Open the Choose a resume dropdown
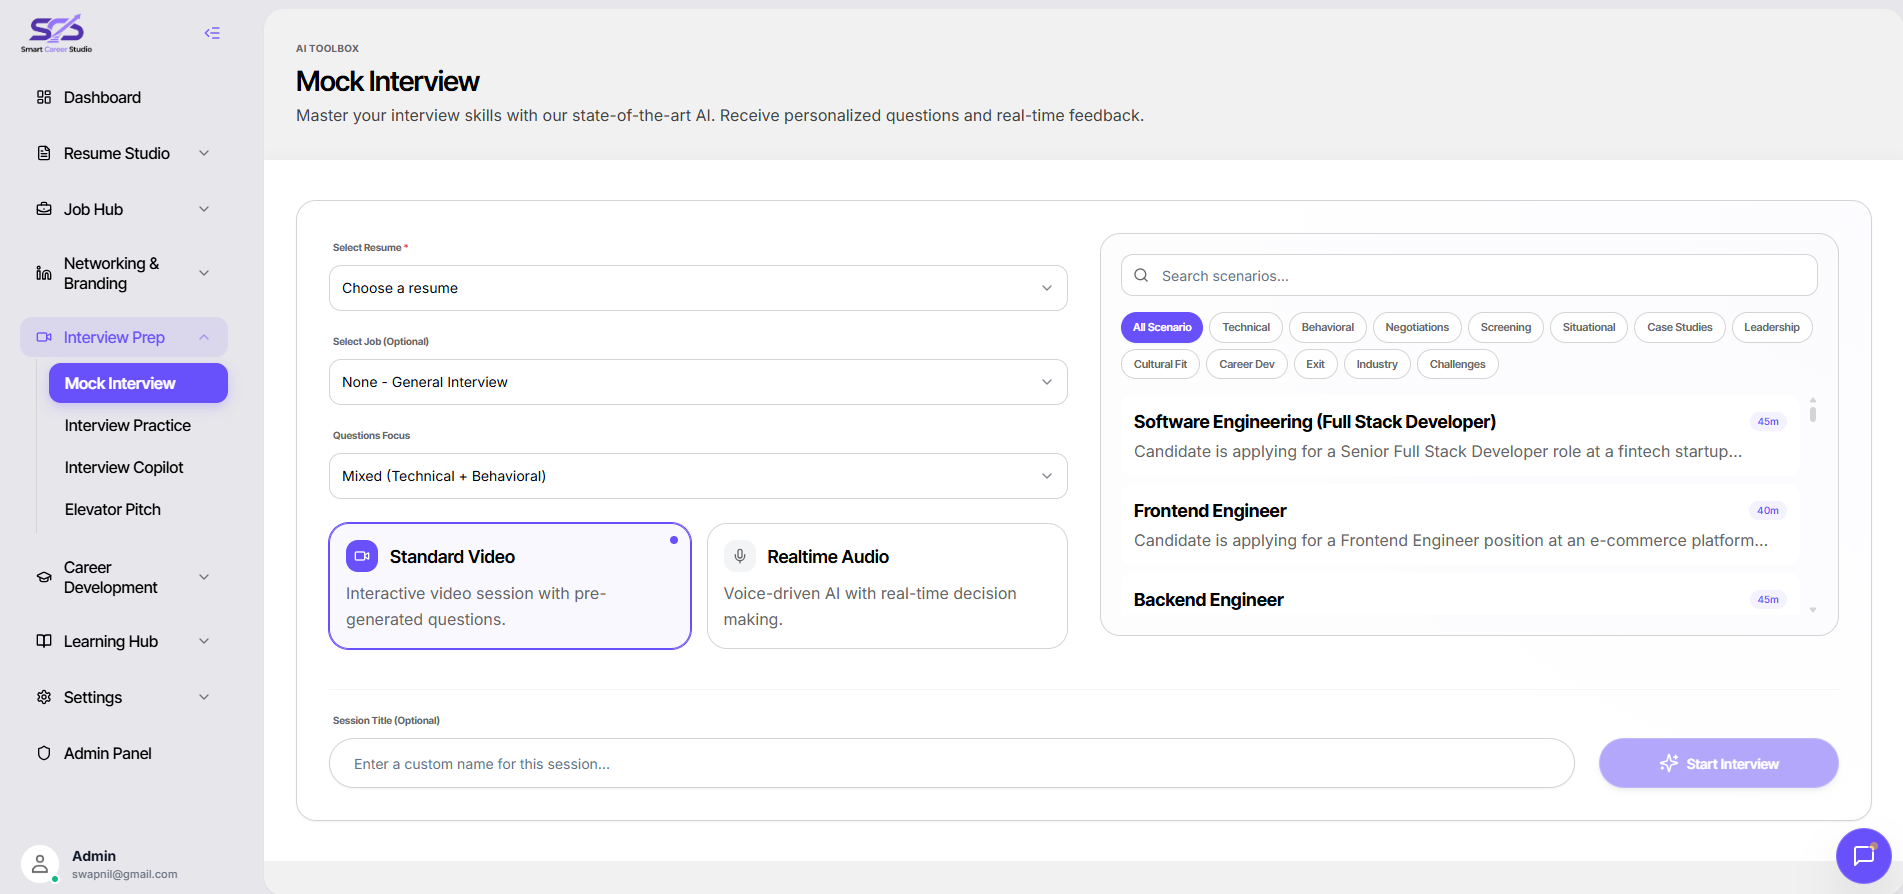Image resolution: width=1903 pixels, height=894 pixels. (698, 288)
